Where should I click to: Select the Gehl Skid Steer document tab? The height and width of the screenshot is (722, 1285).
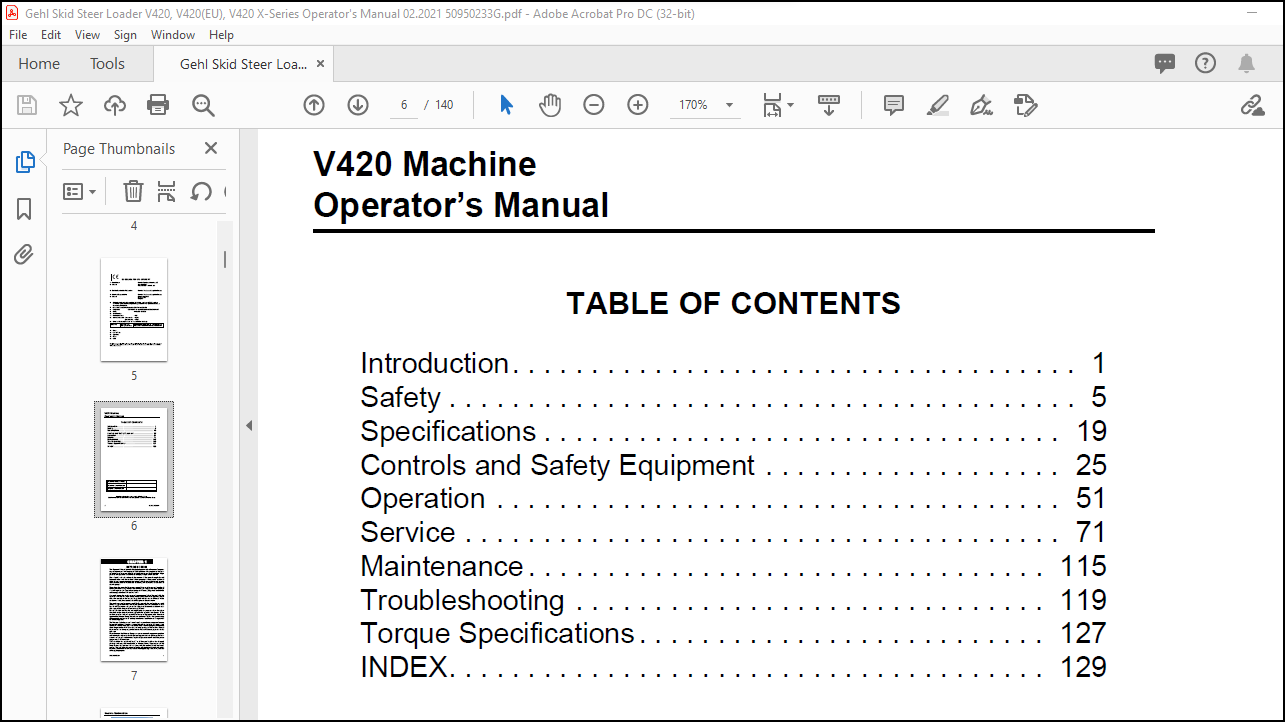coord(243,64)
